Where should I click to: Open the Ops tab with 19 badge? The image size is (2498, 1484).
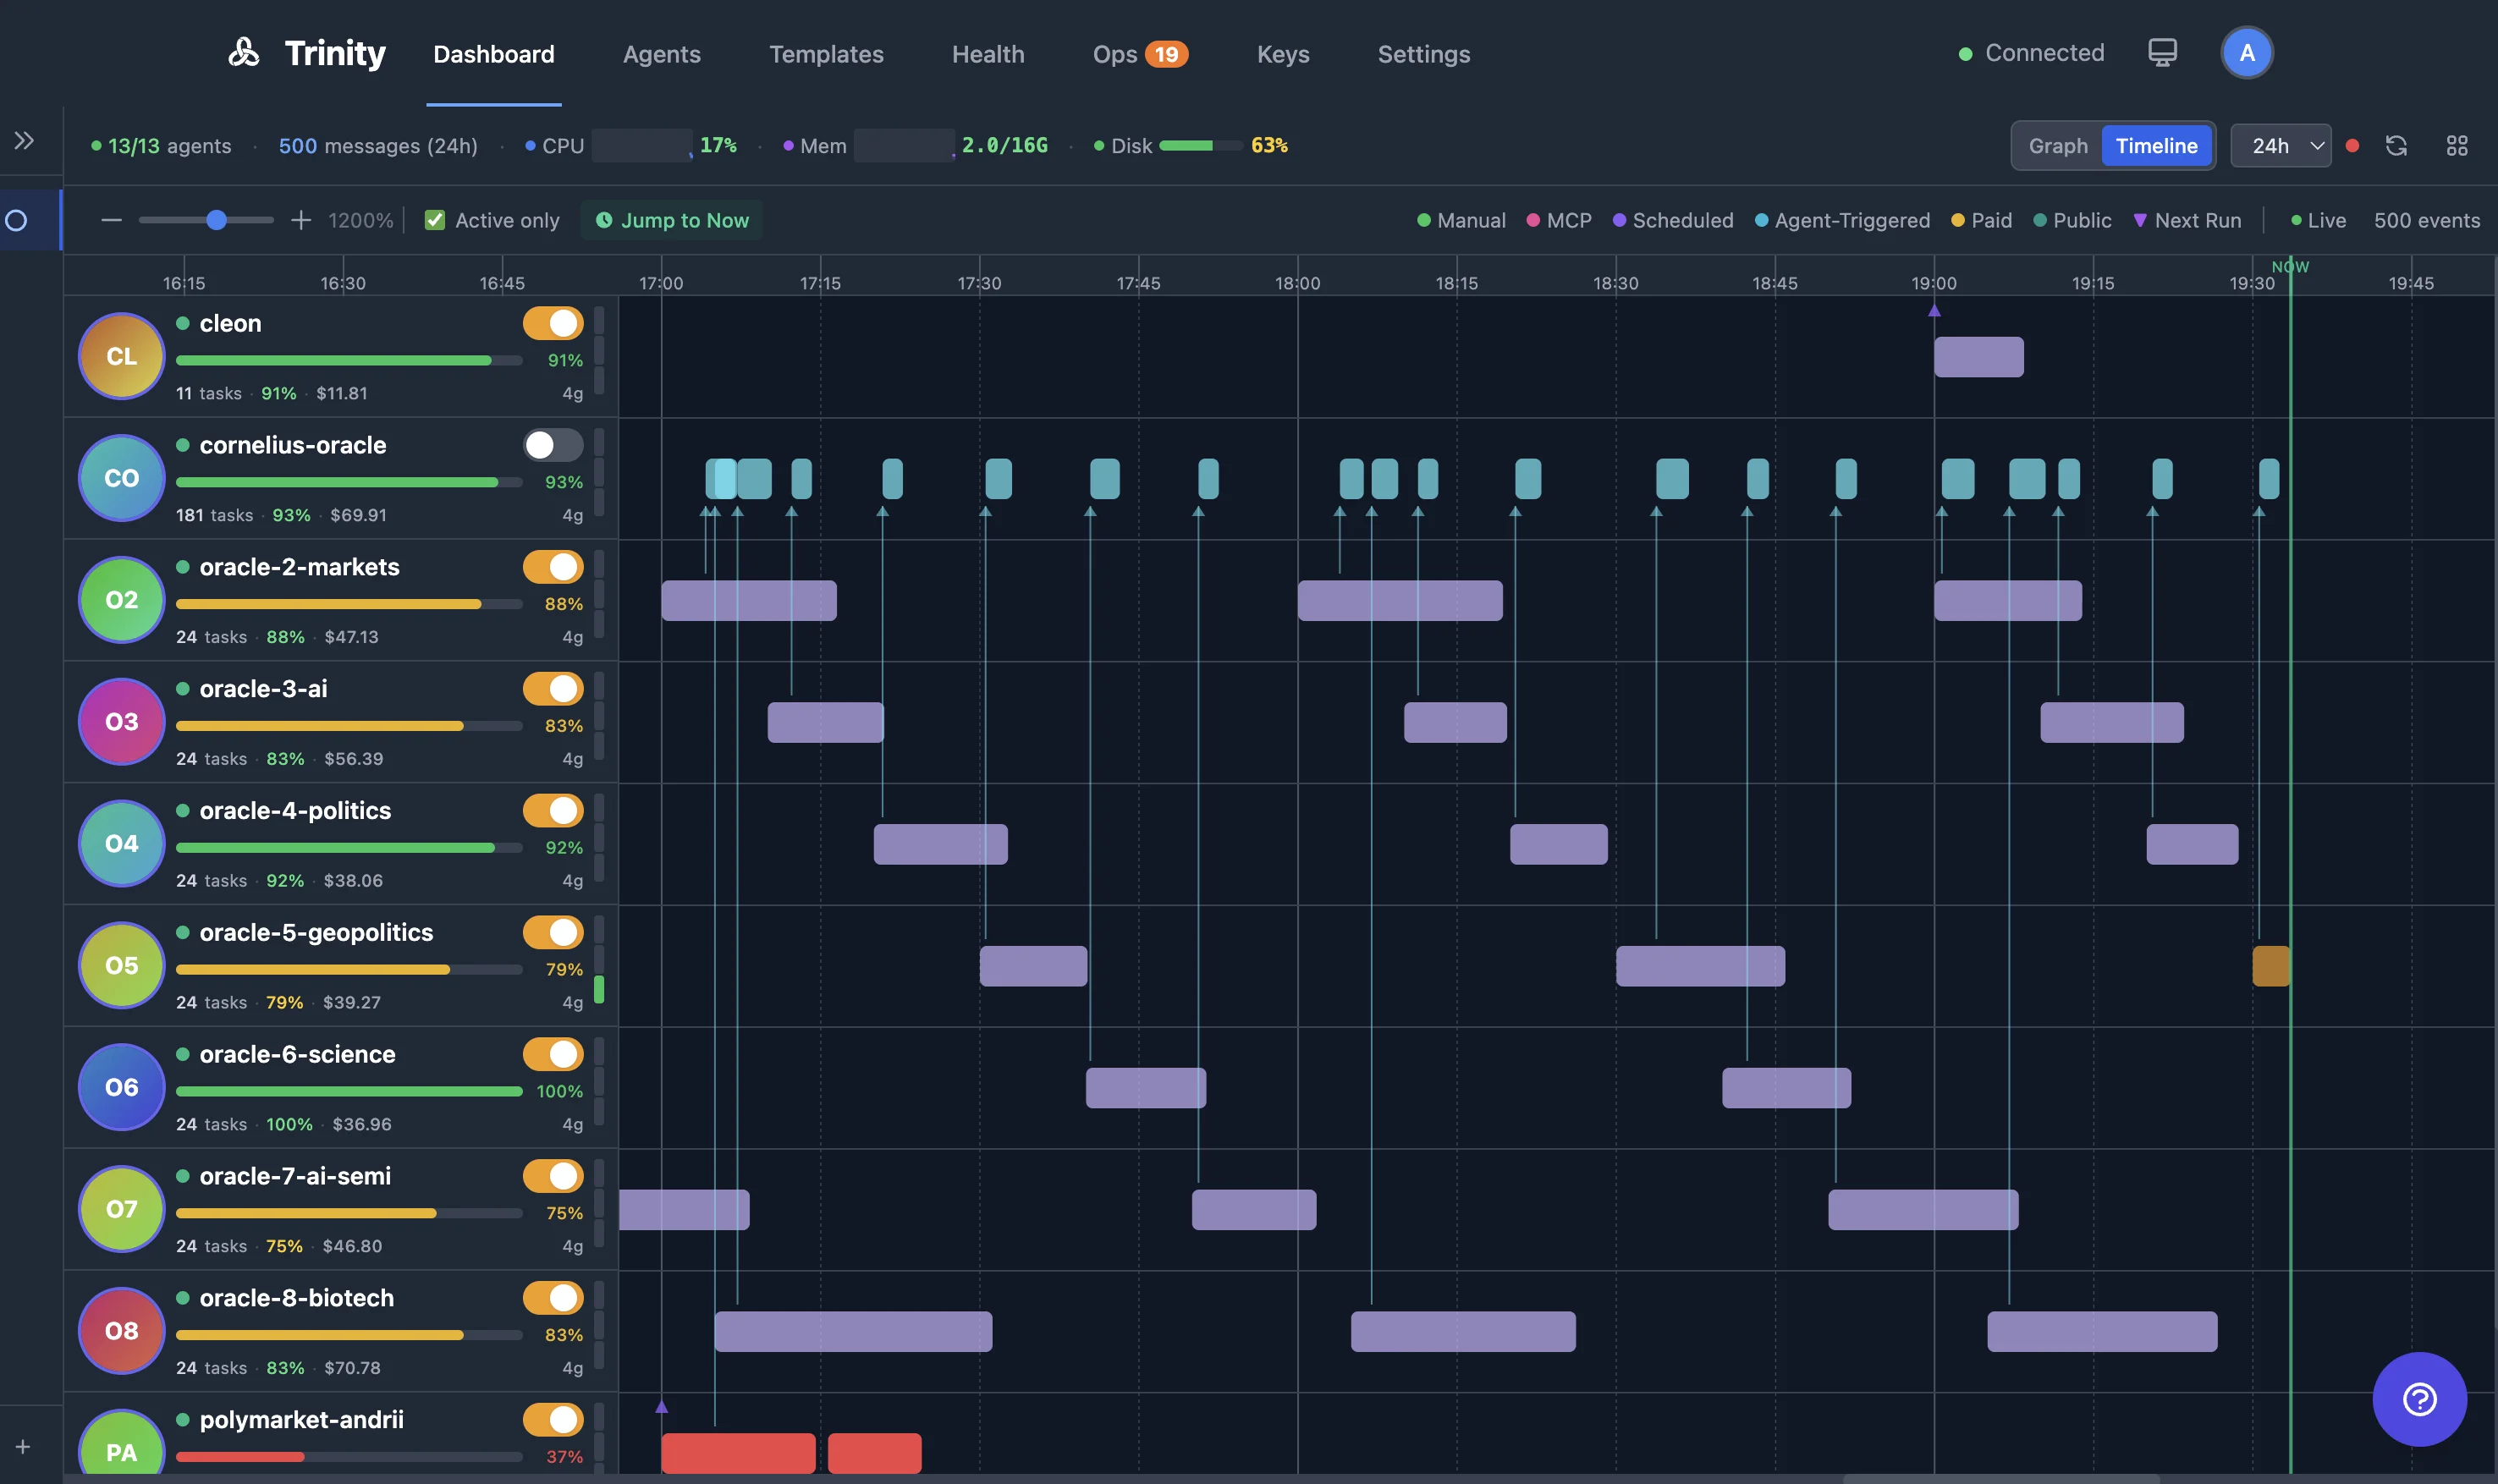(x=1140, y=54)
